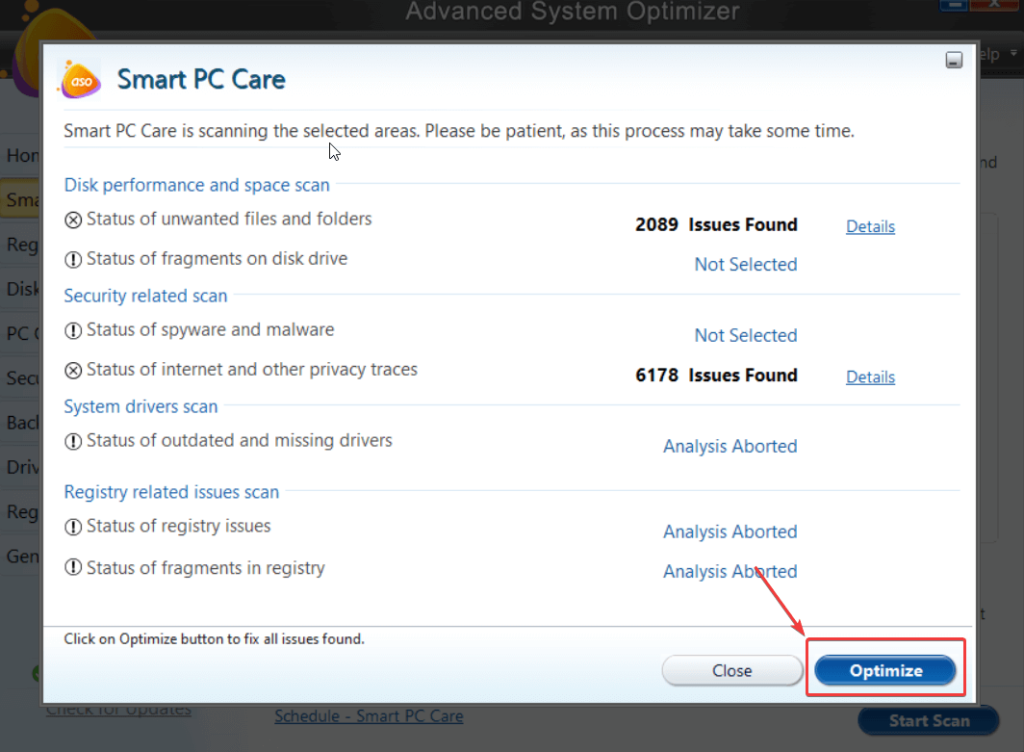This screenshot has height=752, width=1024.
Task: Click warning icon beside fragments in registry
Action: (73, 569)
